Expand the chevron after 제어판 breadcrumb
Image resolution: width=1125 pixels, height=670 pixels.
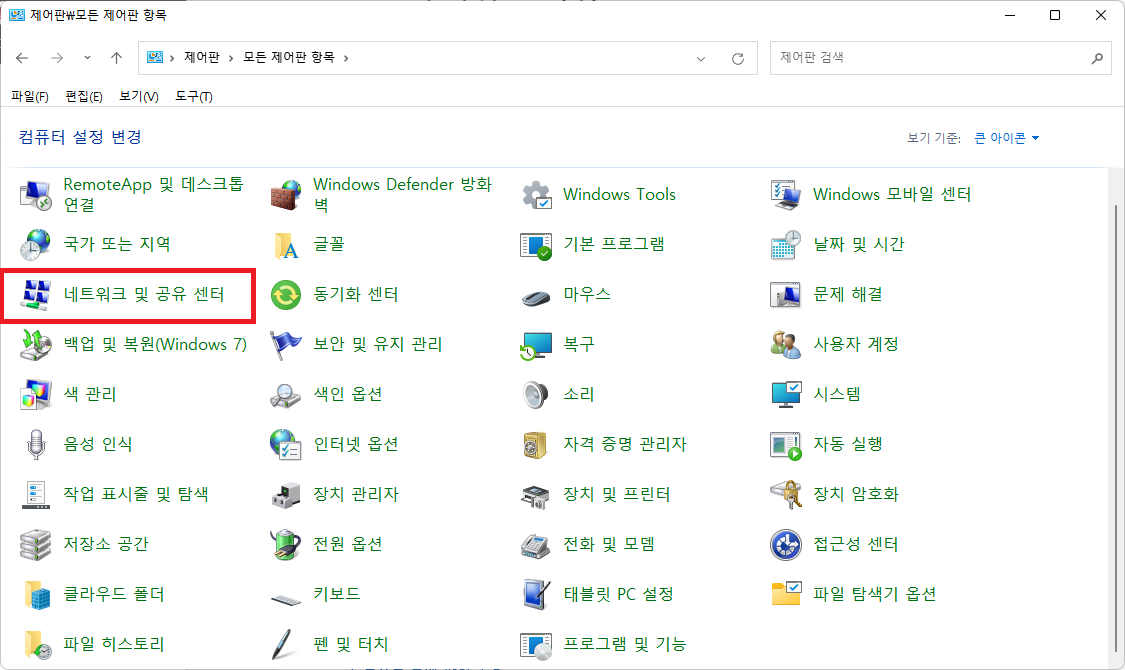[x=231, y=58]
